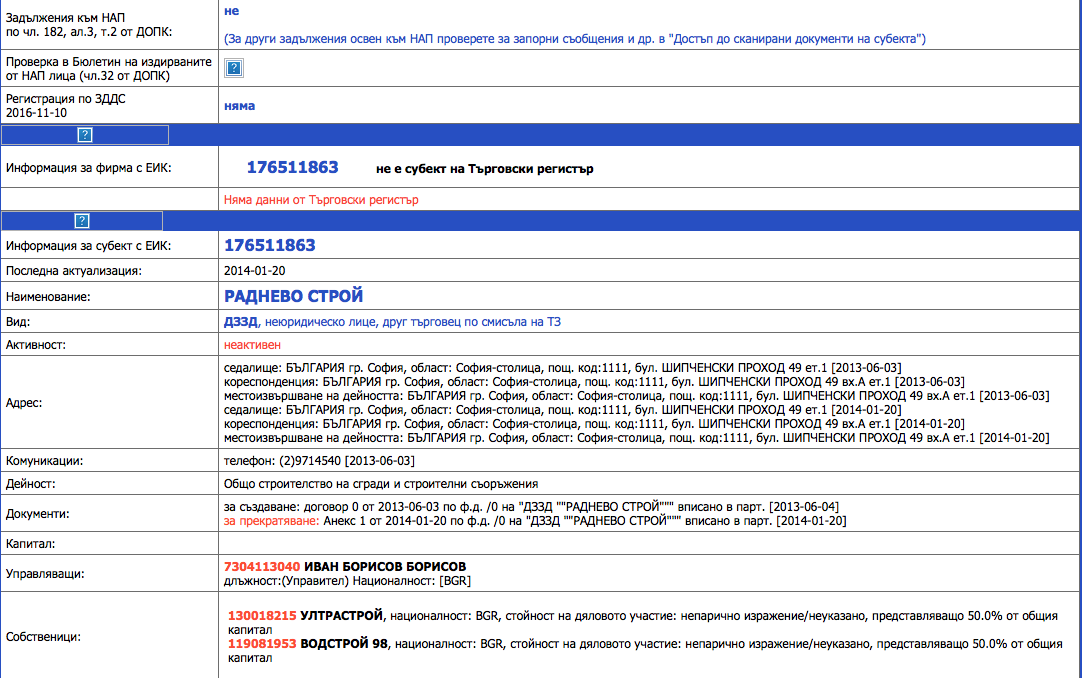Open the help icon above Информация за субект

[x=82, y=221]
